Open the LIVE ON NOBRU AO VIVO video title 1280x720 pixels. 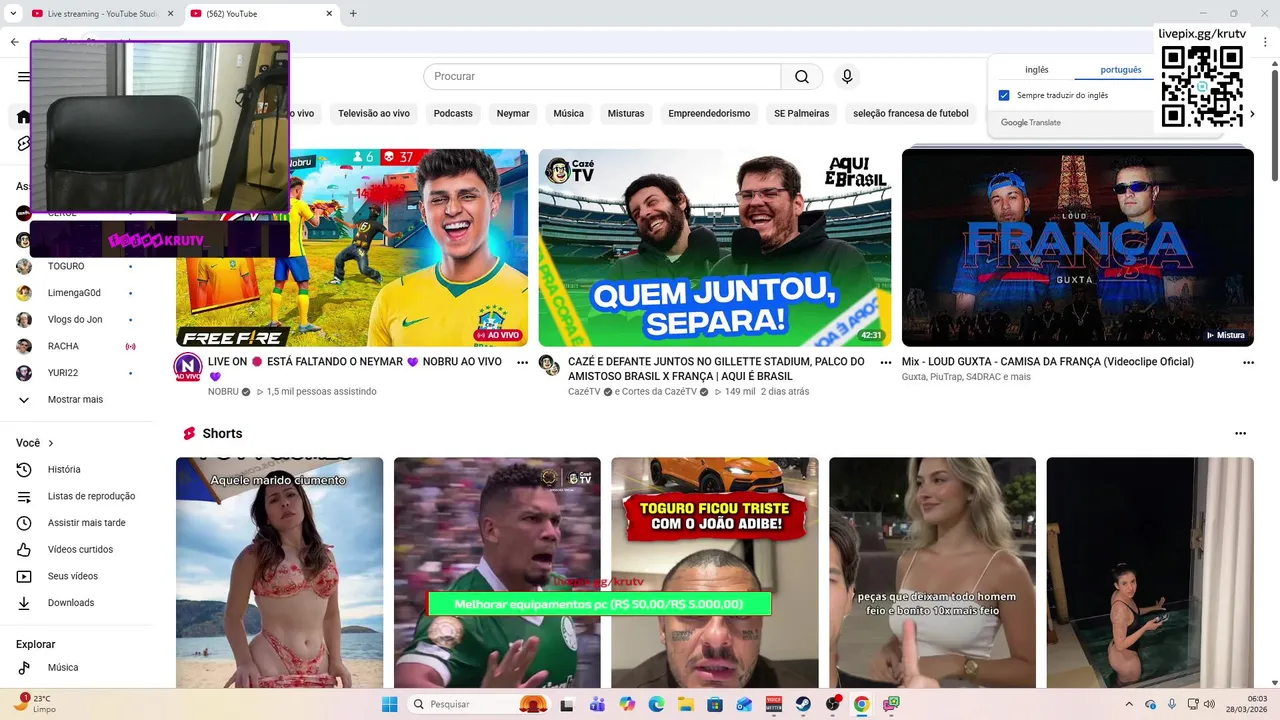[x=355, y=369]
